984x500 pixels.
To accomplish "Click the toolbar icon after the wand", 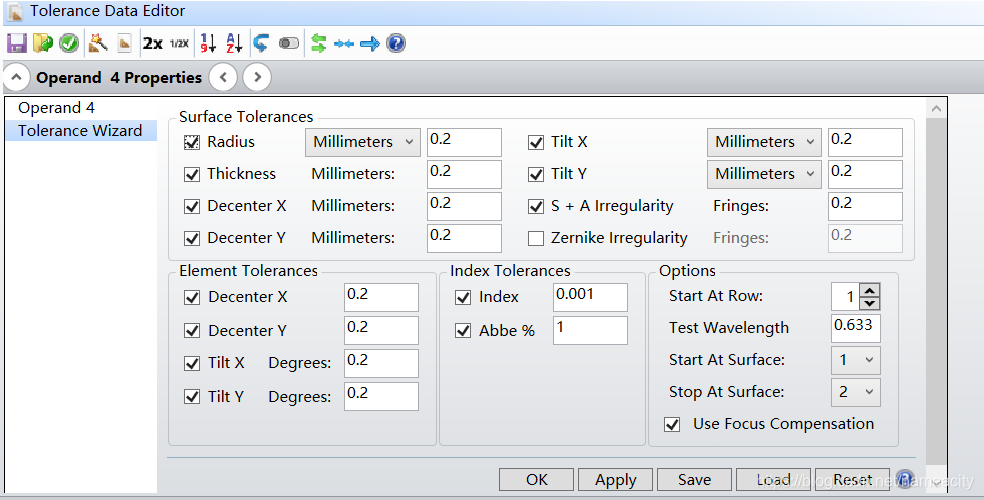I will point(124,43).
